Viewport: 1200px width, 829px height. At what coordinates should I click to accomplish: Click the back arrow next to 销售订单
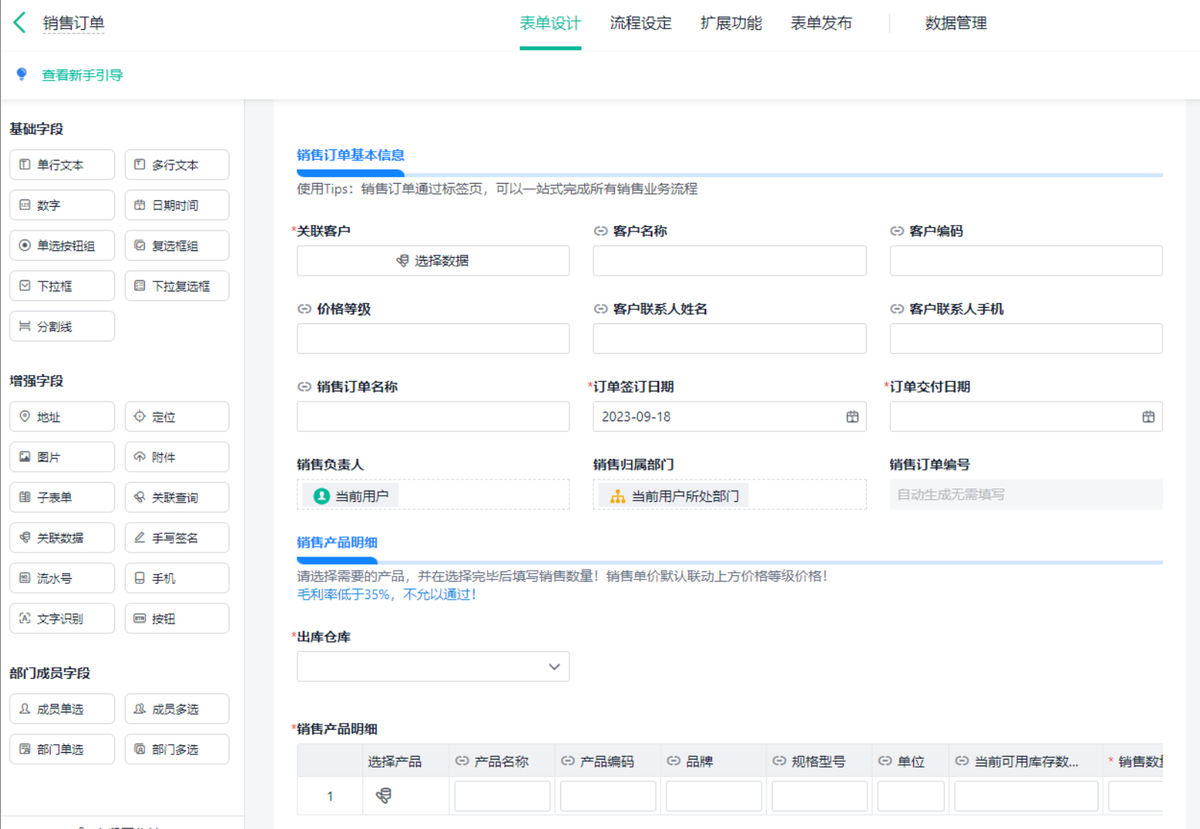(19, 23)
